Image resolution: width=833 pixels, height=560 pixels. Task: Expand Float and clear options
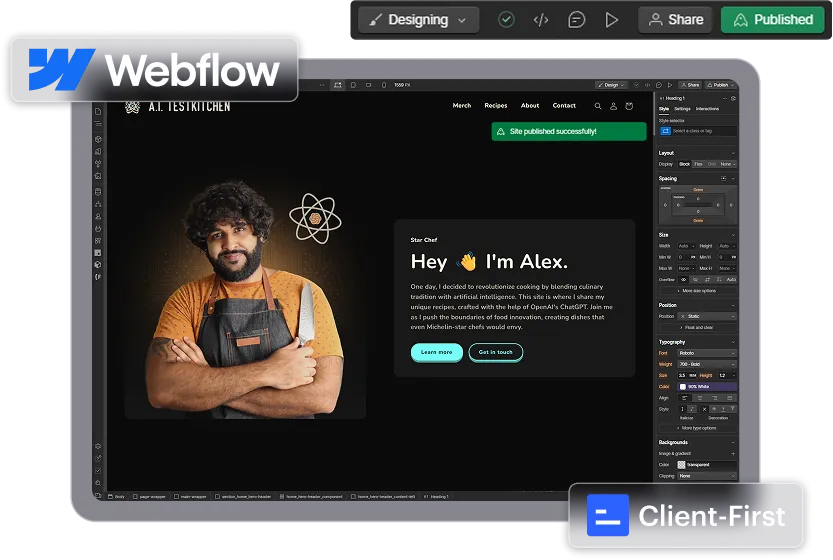(698, 328)
